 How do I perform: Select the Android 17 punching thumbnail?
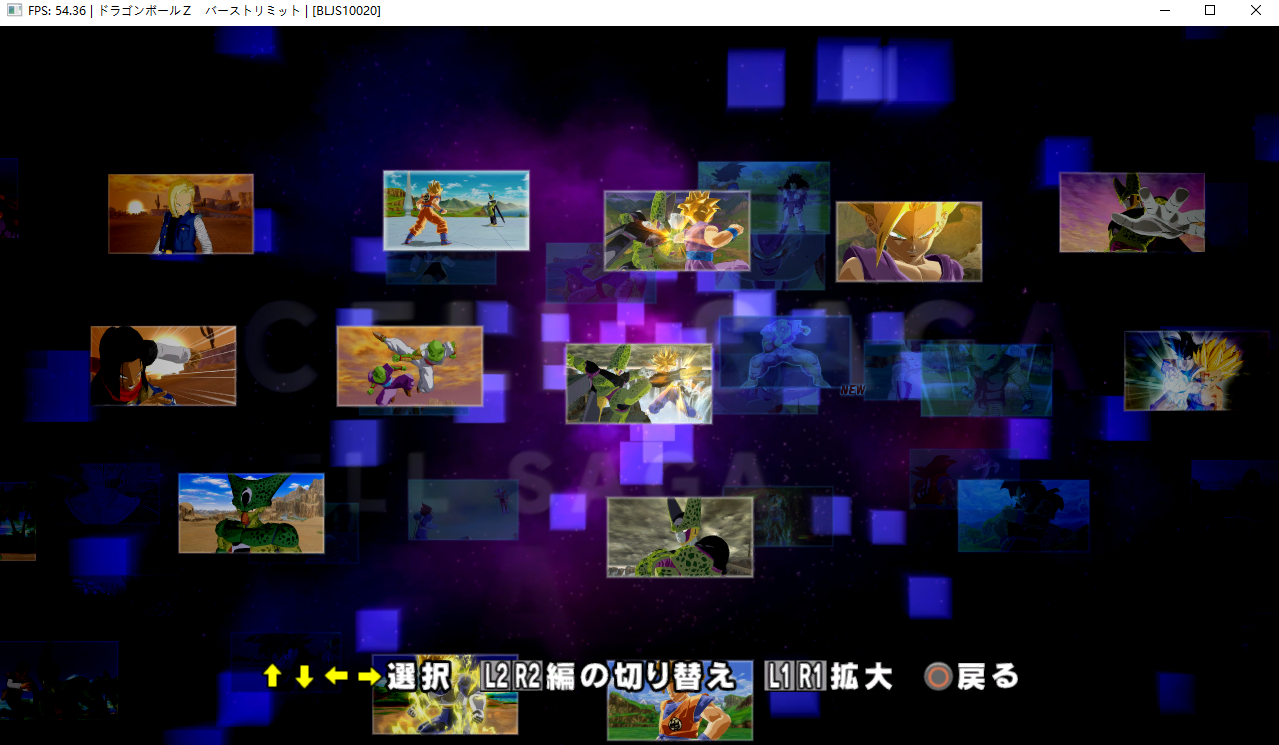pyautogui.click(x=163, y=365)
